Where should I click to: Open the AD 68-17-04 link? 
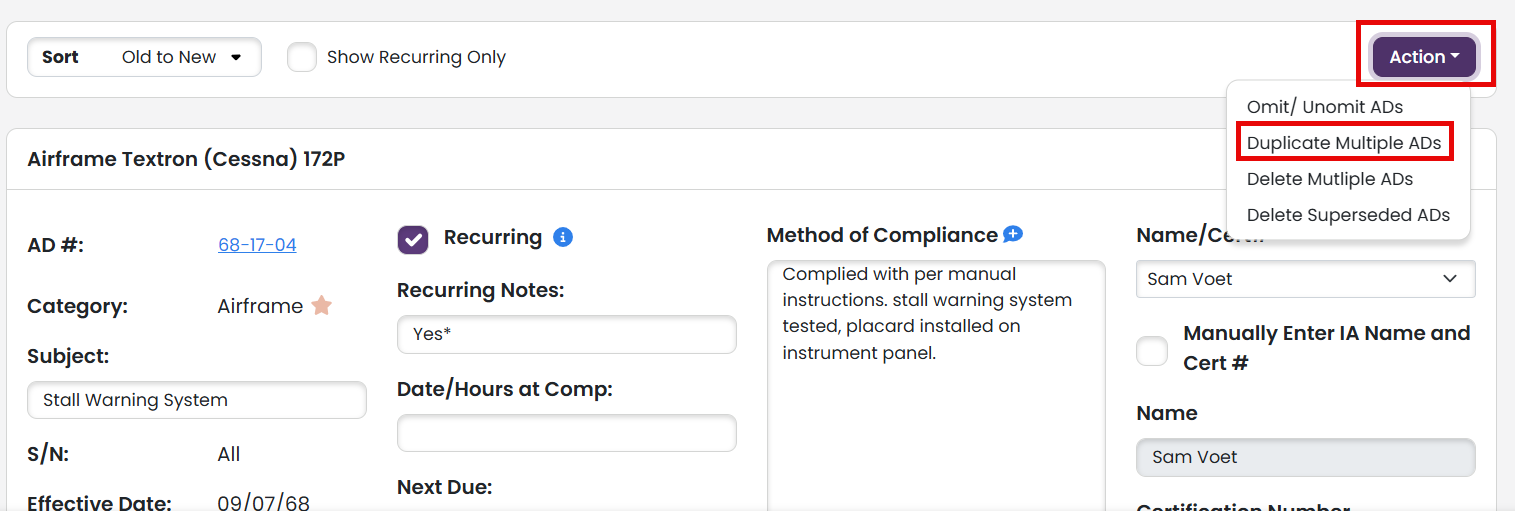point(257,245)
